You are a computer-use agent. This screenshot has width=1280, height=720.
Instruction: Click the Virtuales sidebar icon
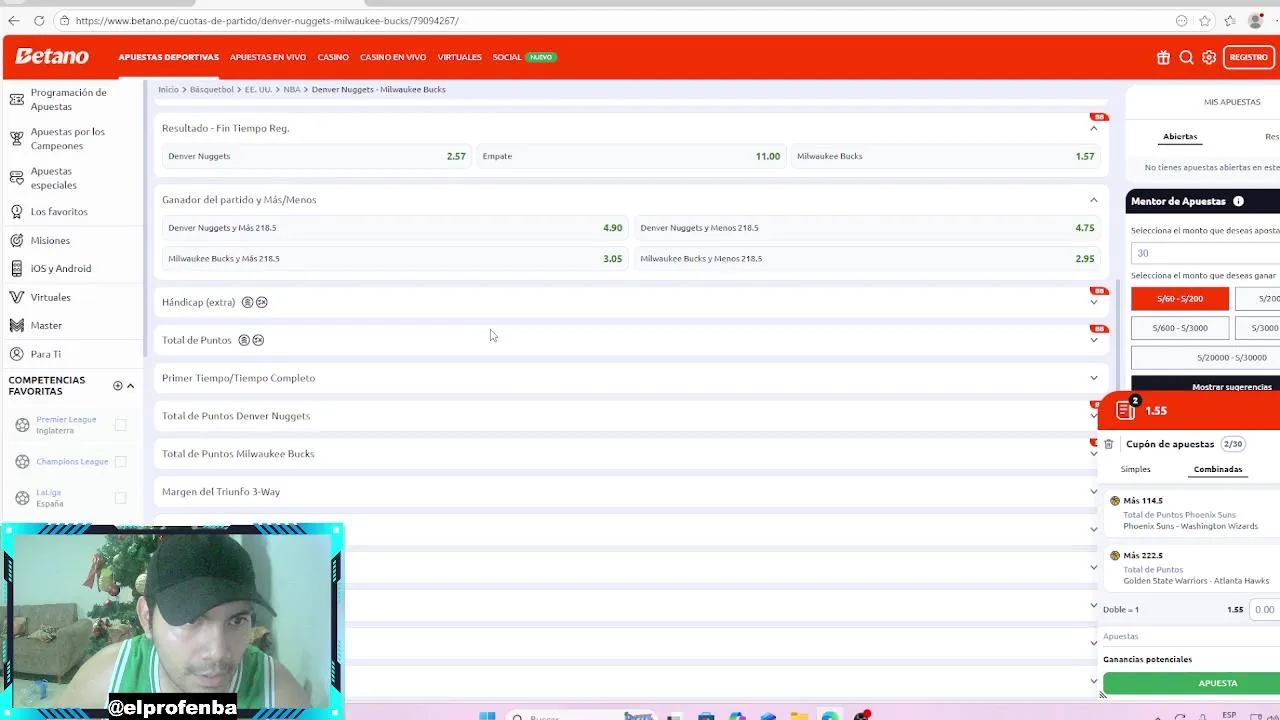tap(16, 297)
